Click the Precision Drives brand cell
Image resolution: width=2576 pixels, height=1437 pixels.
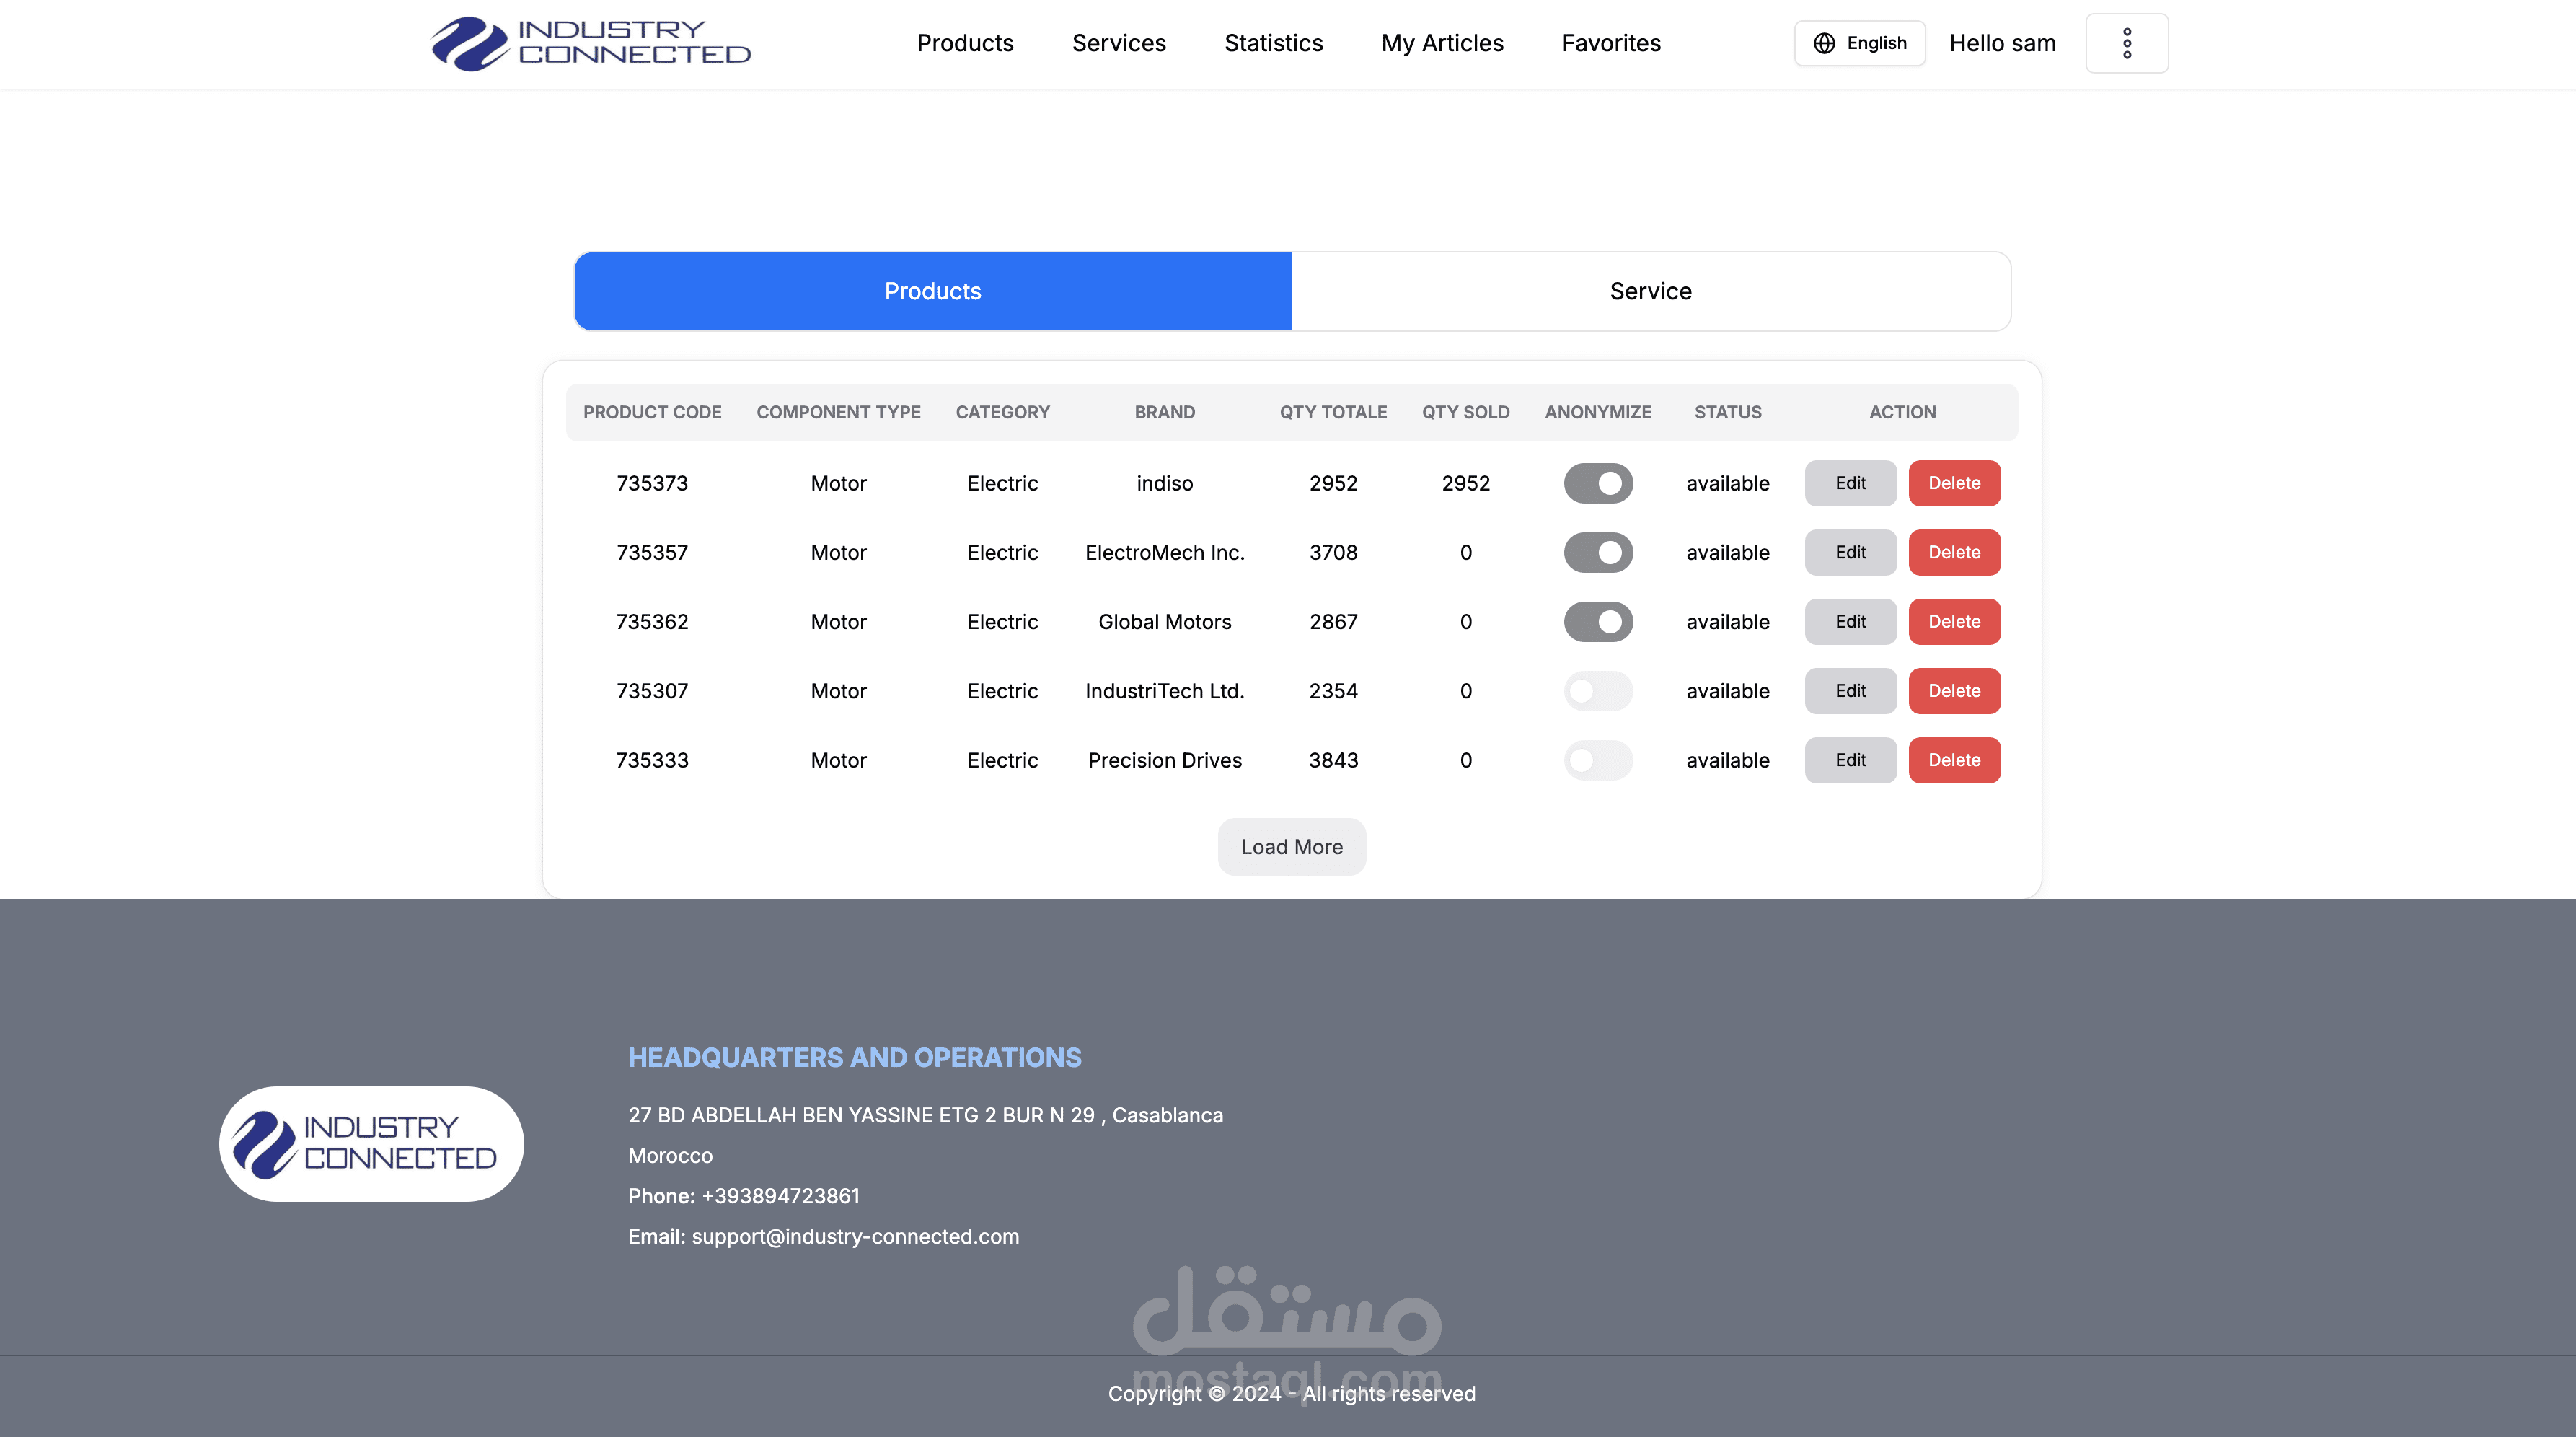(x=1164, y=760)
